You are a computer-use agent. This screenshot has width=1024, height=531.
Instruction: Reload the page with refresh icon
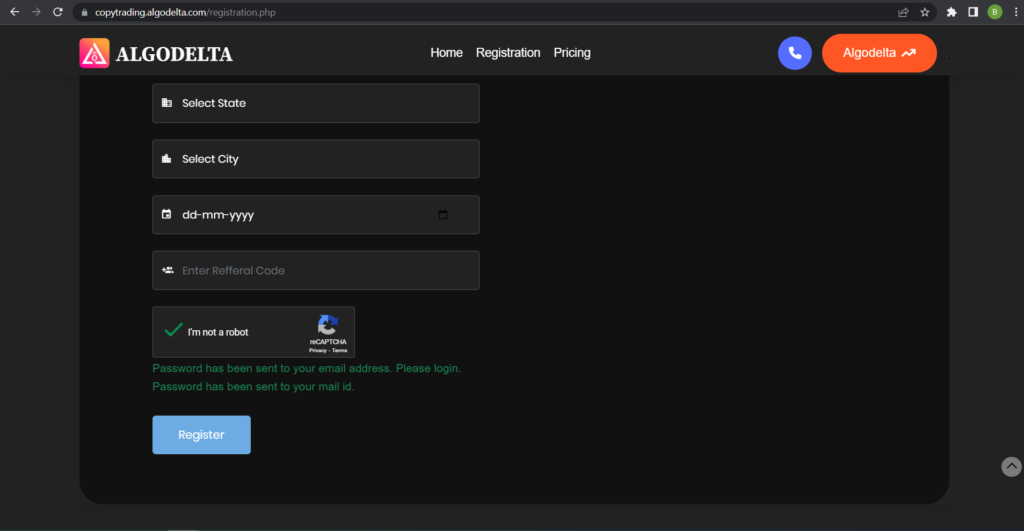tap(57, 12)
